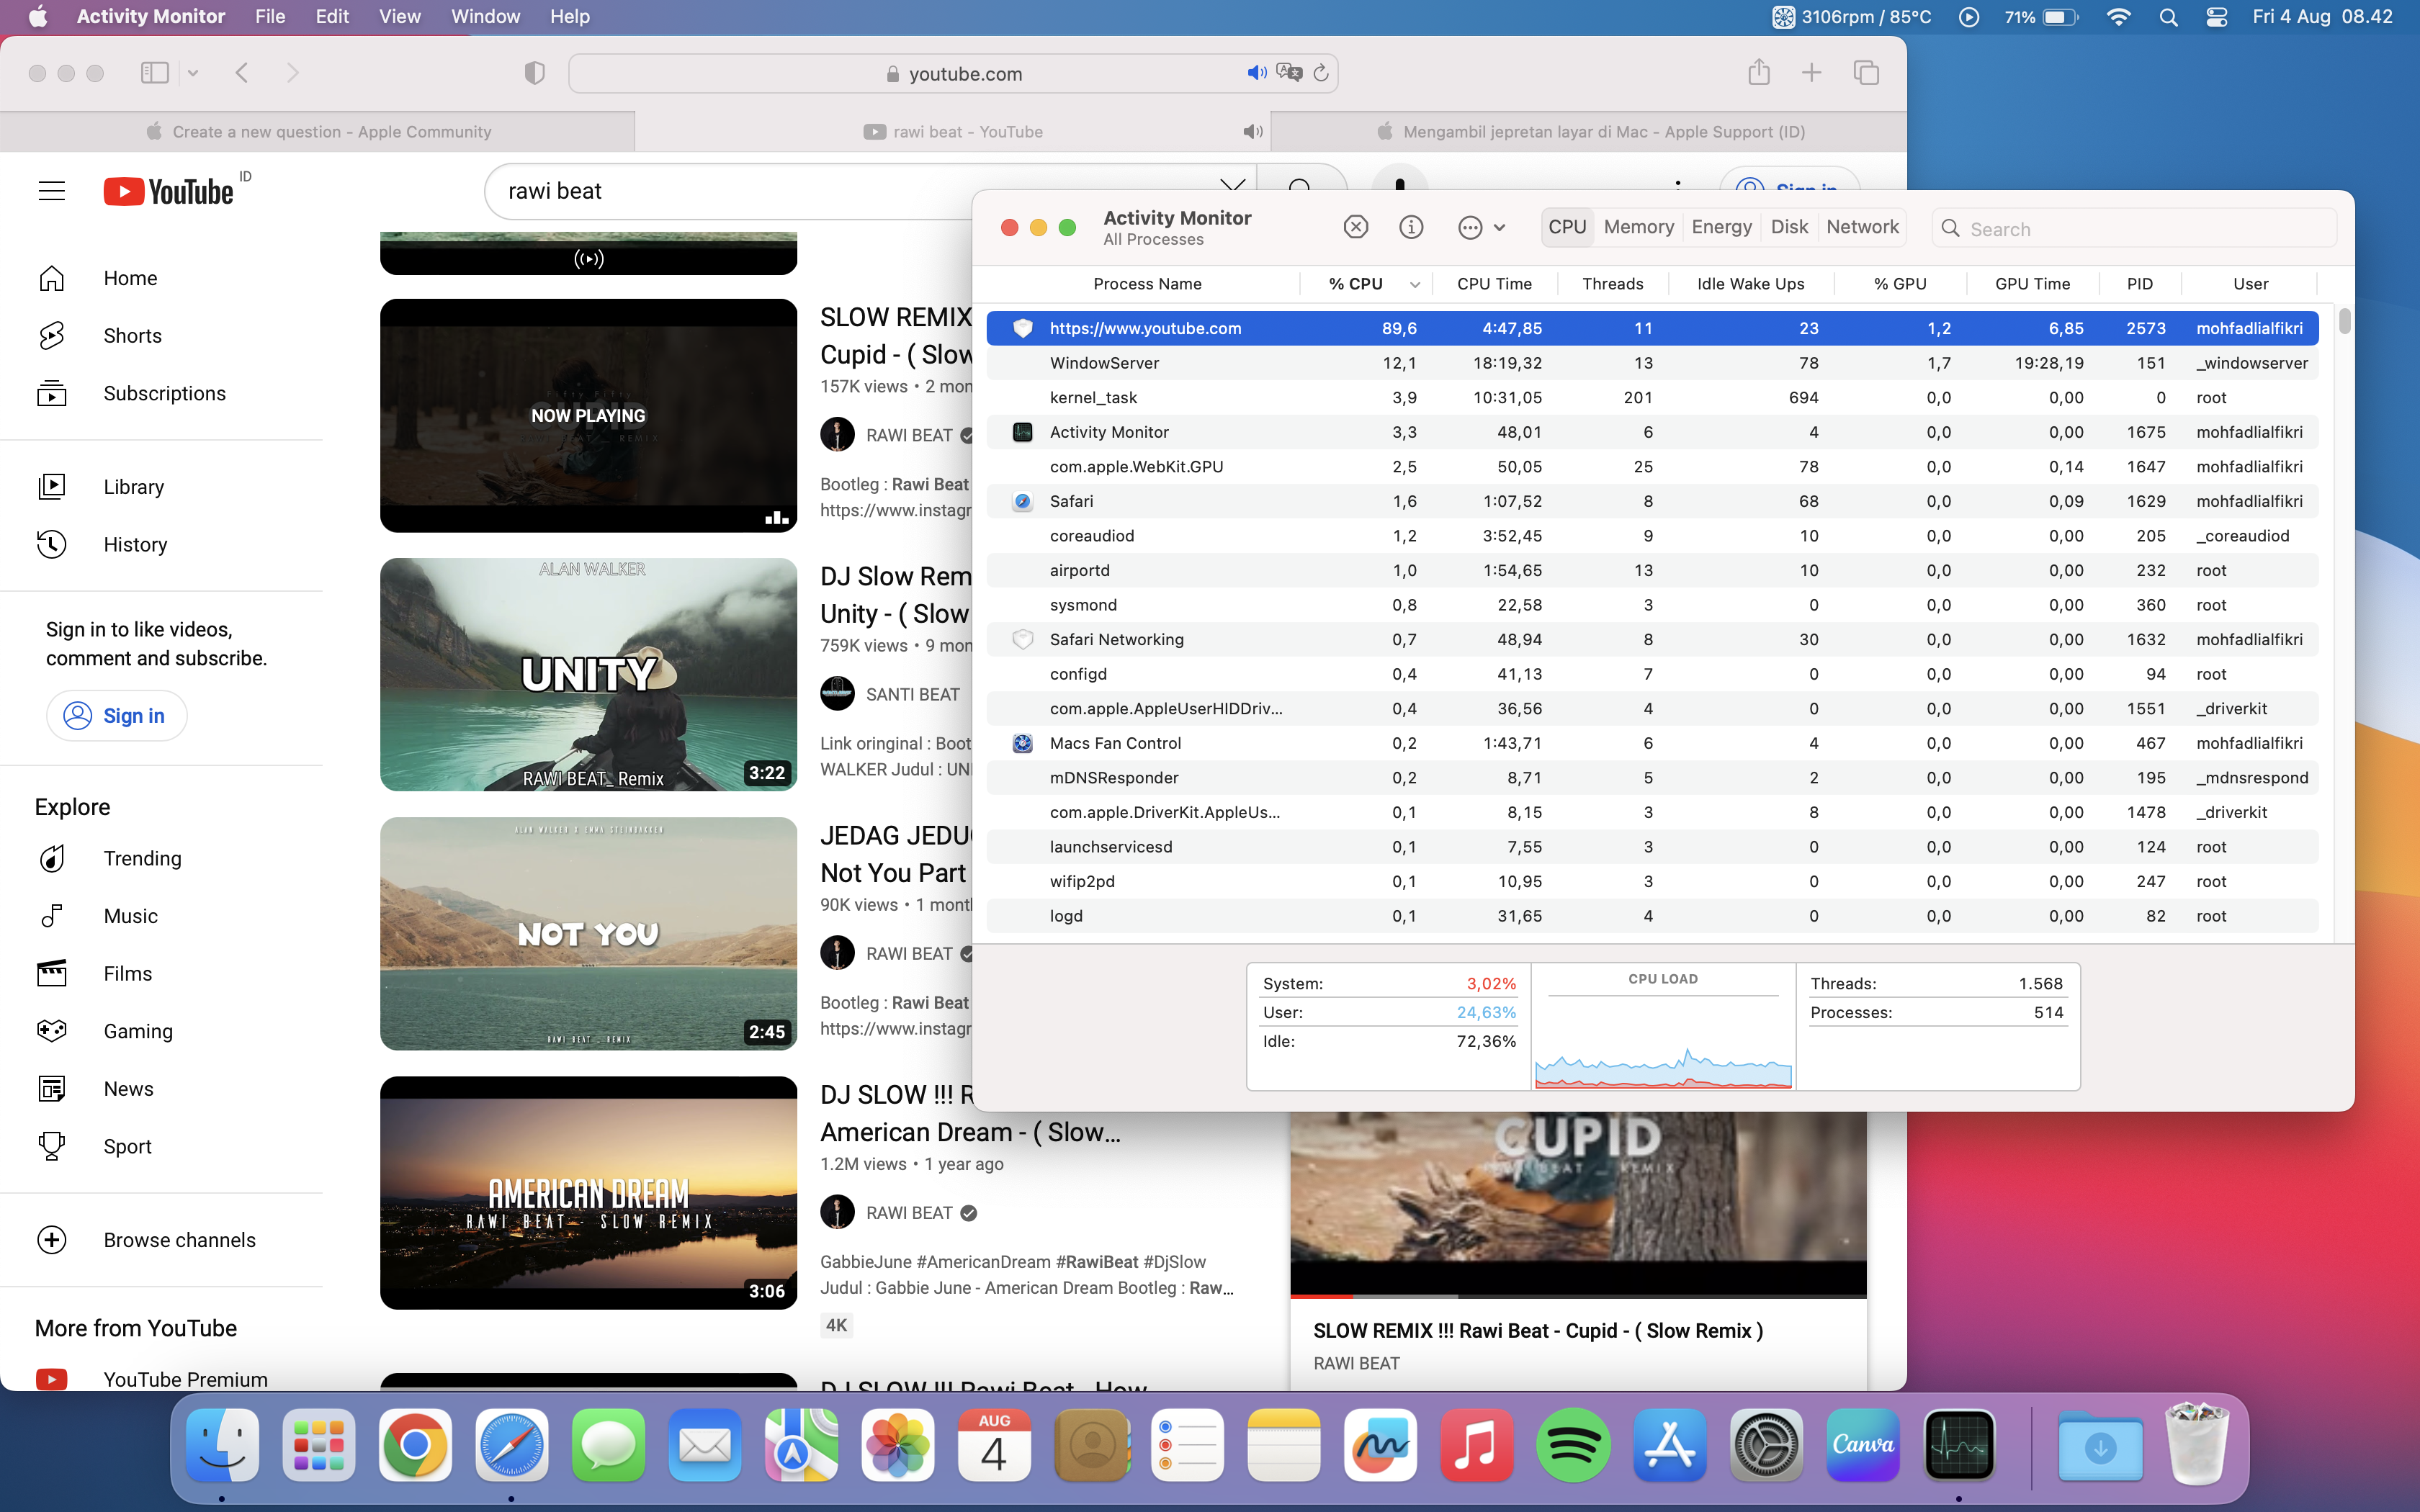This screenshot has width=2420, height=1512.
Task: Toggle the Safari sidebar
Action: tap(155, 73)
